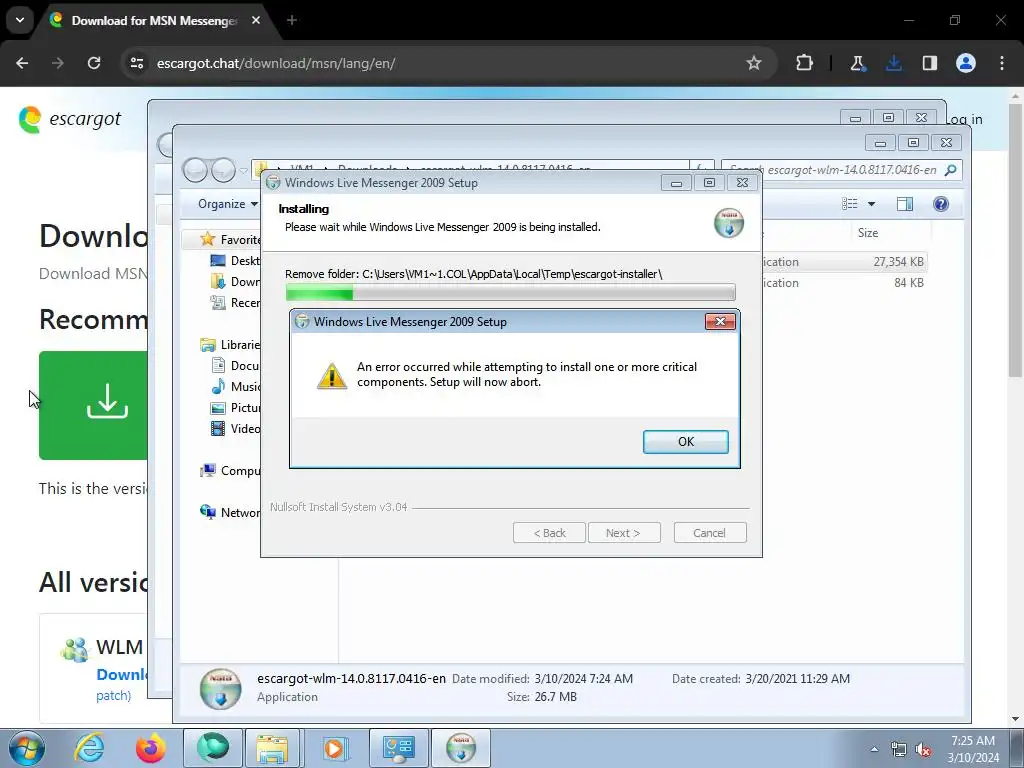Click the escargot logo on the webpage

(x=69, y=119)
